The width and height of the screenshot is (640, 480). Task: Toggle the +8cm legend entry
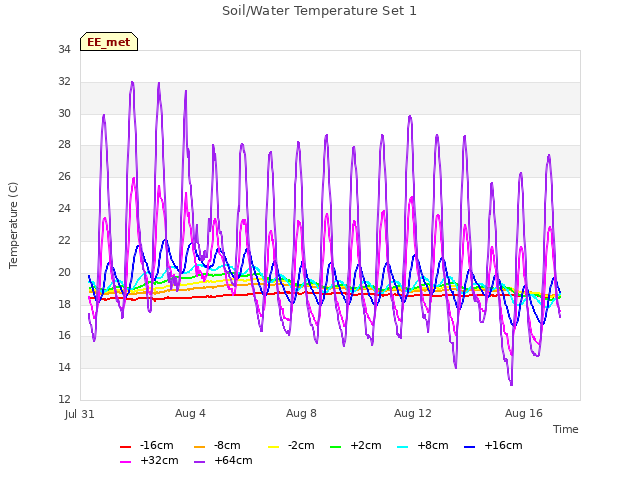422,445
